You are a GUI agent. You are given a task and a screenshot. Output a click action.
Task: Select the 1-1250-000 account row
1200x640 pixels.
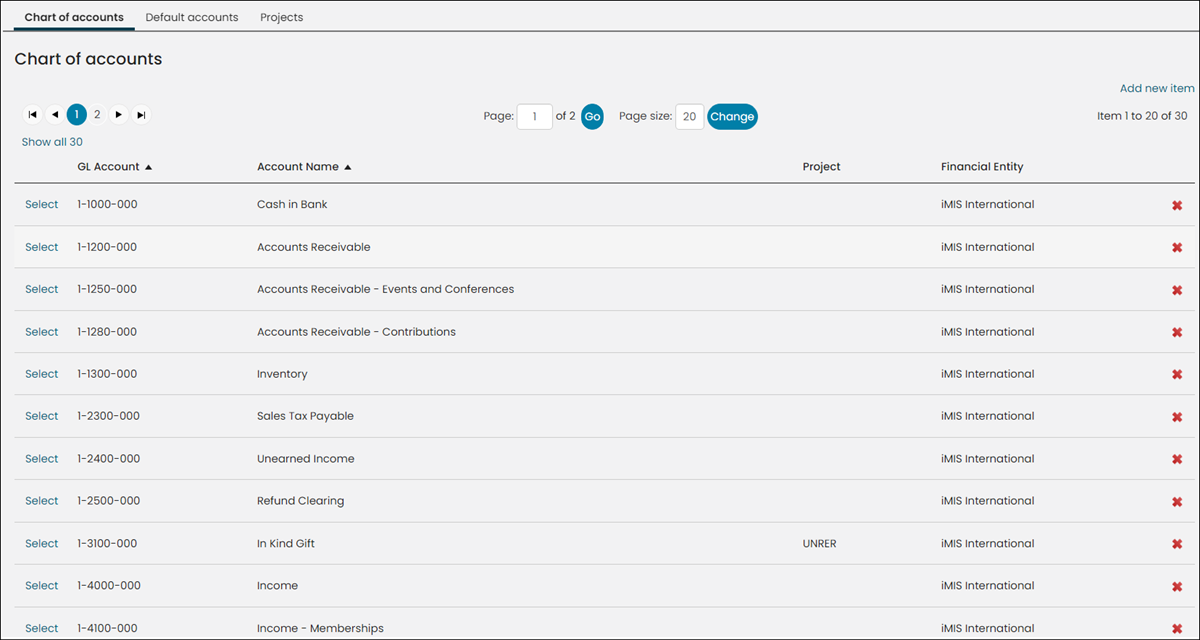[x=42, y=289]
